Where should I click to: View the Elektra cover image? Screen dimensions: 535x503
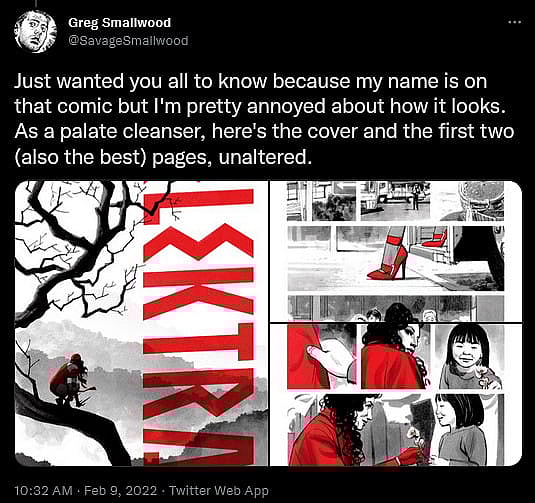(x=141, y=324)
